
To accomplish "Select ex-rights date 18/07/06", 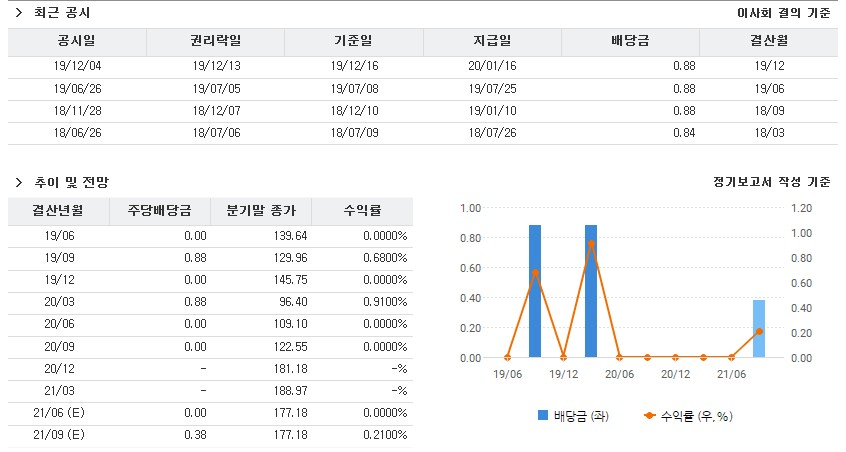I will [216, 133].
